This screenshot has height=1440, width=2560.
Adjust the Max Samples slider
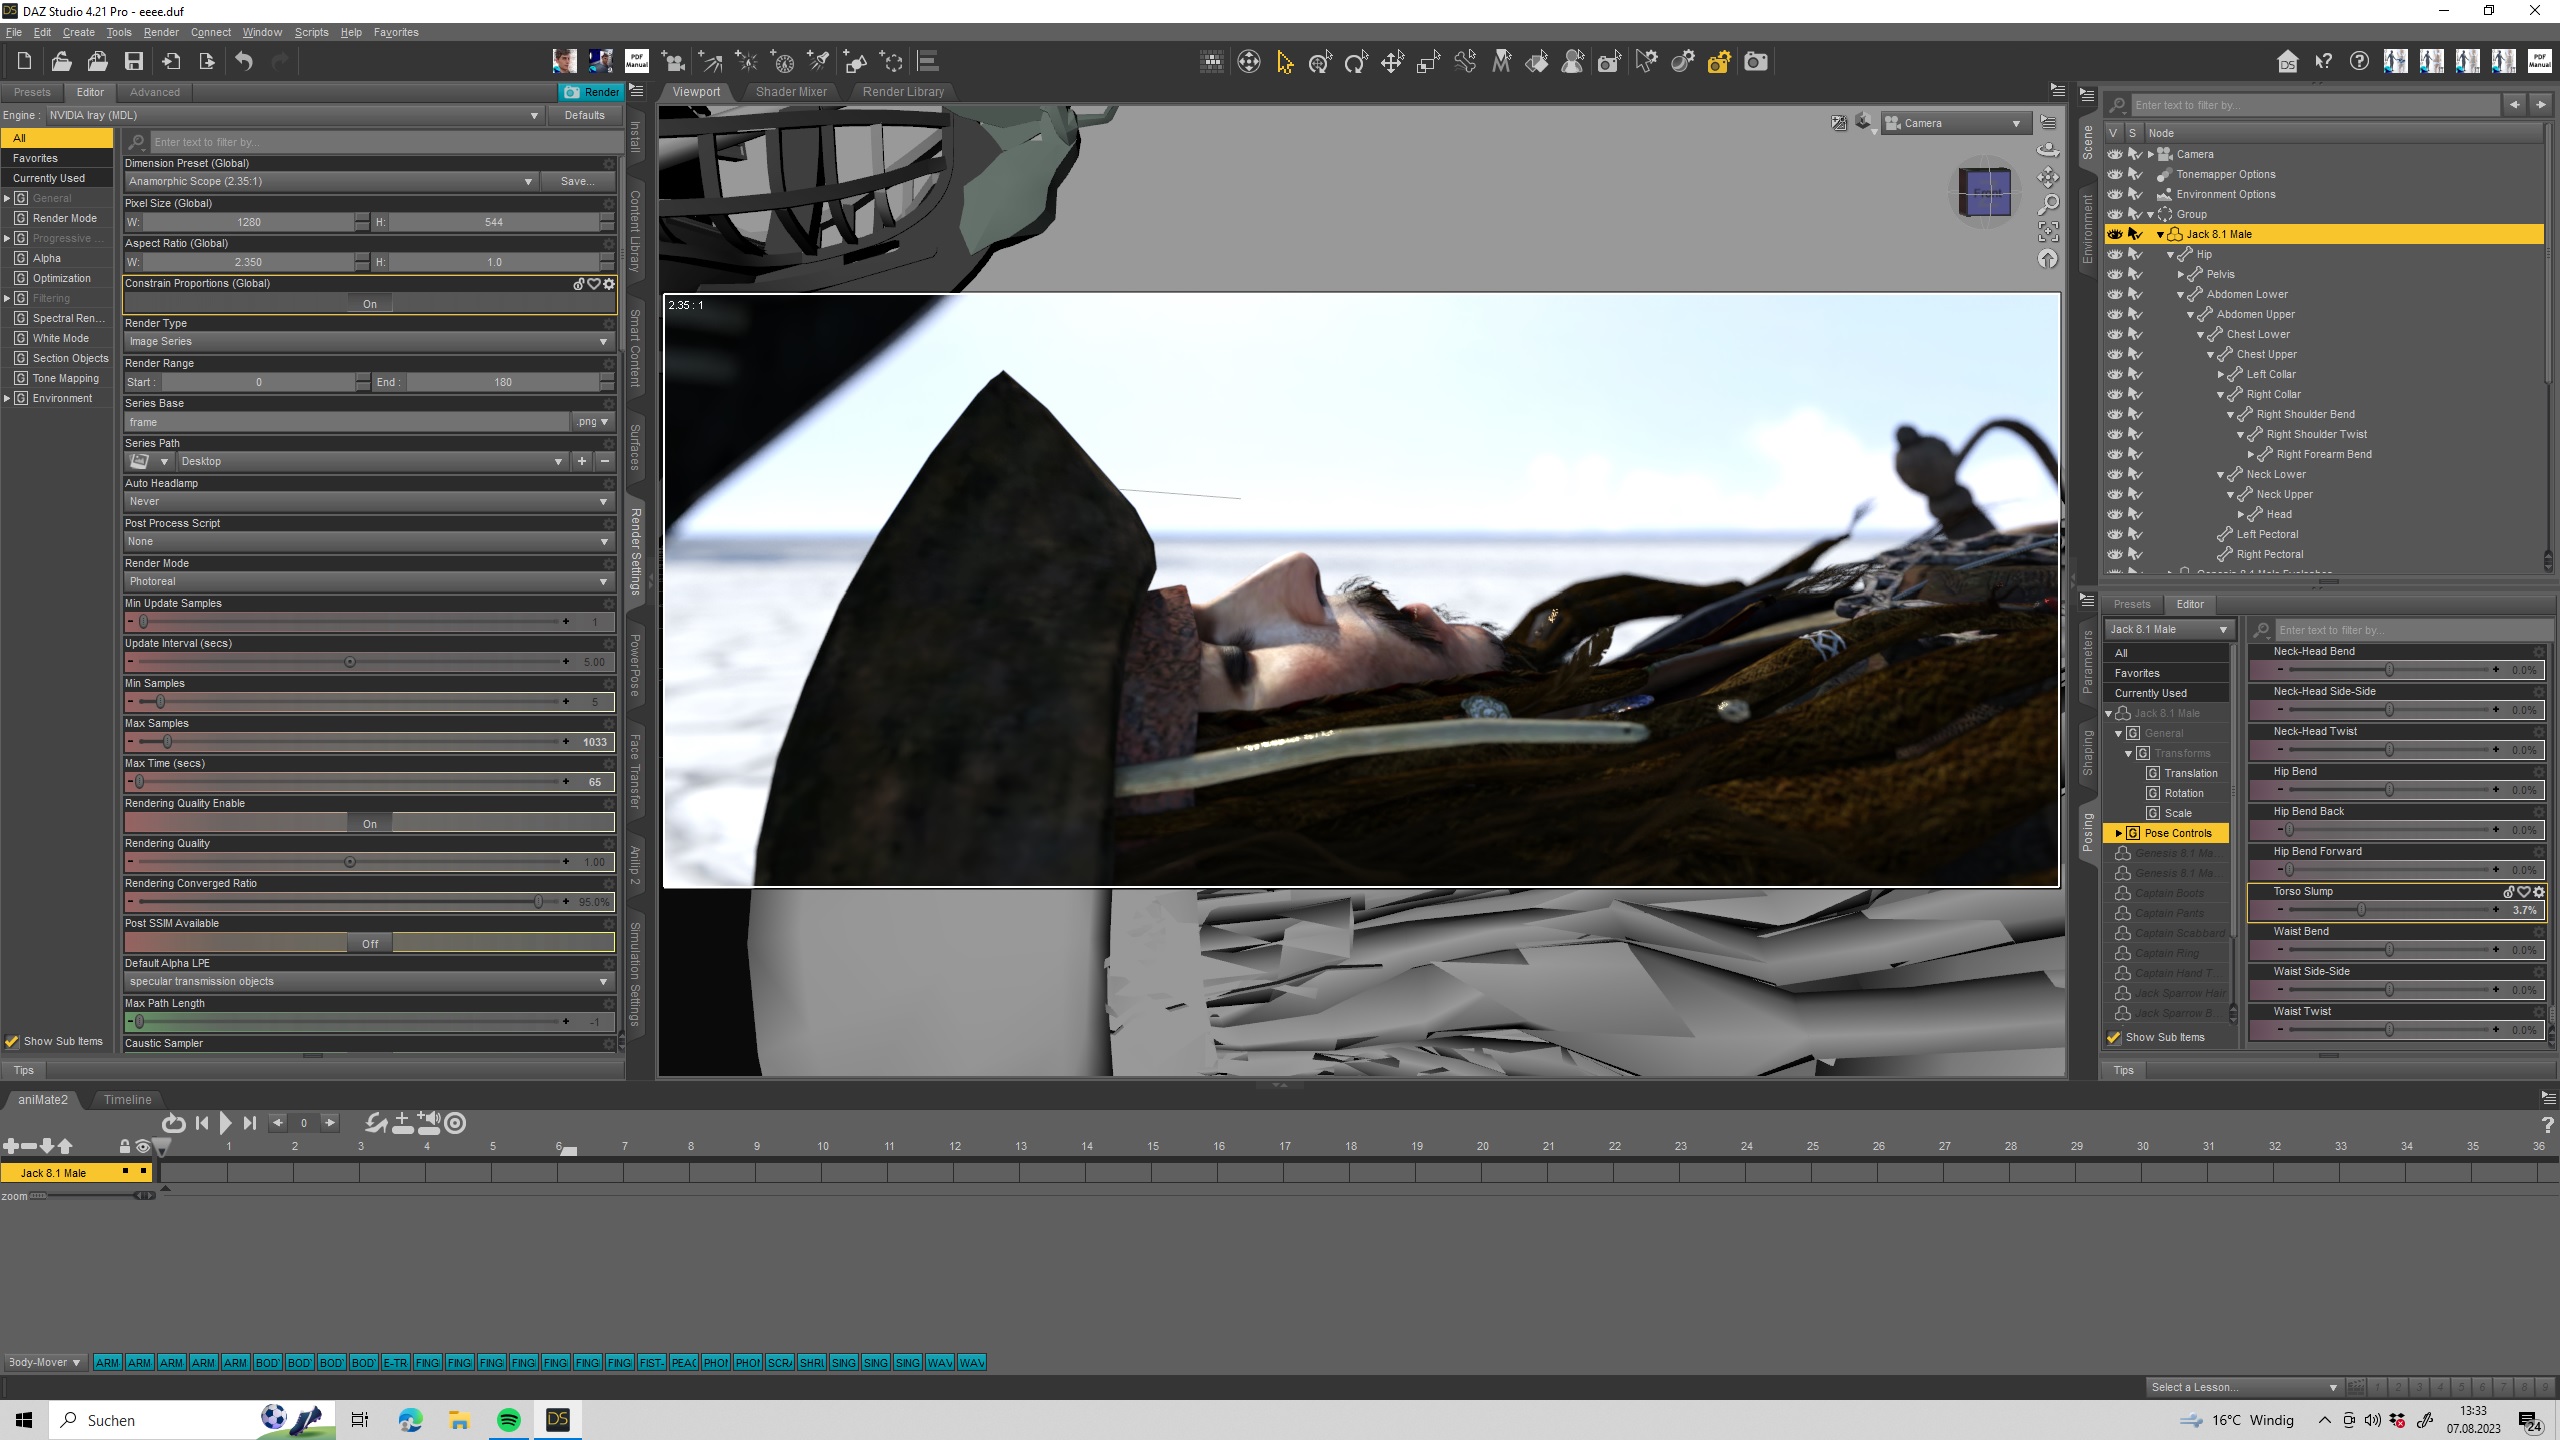point(168,742)
